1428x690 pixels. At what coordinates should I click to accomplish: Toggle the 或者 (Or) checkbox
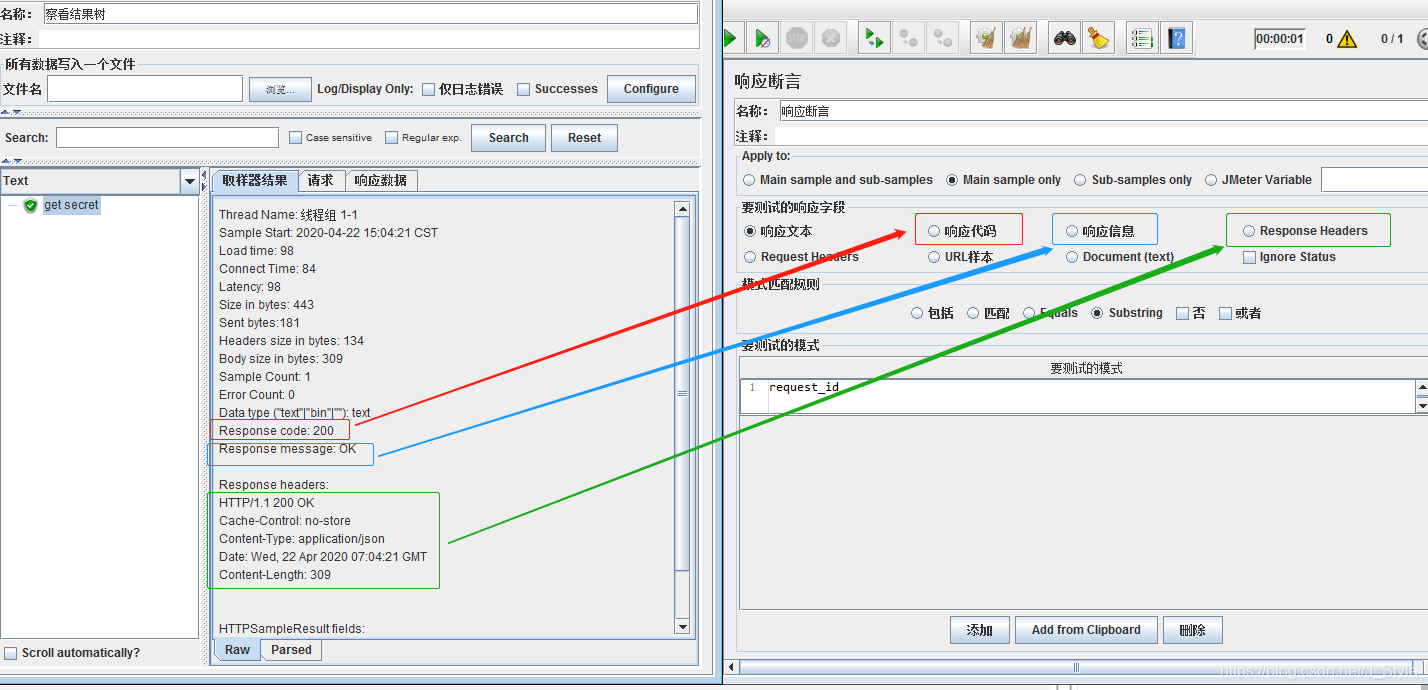[x=1225, y=313]
